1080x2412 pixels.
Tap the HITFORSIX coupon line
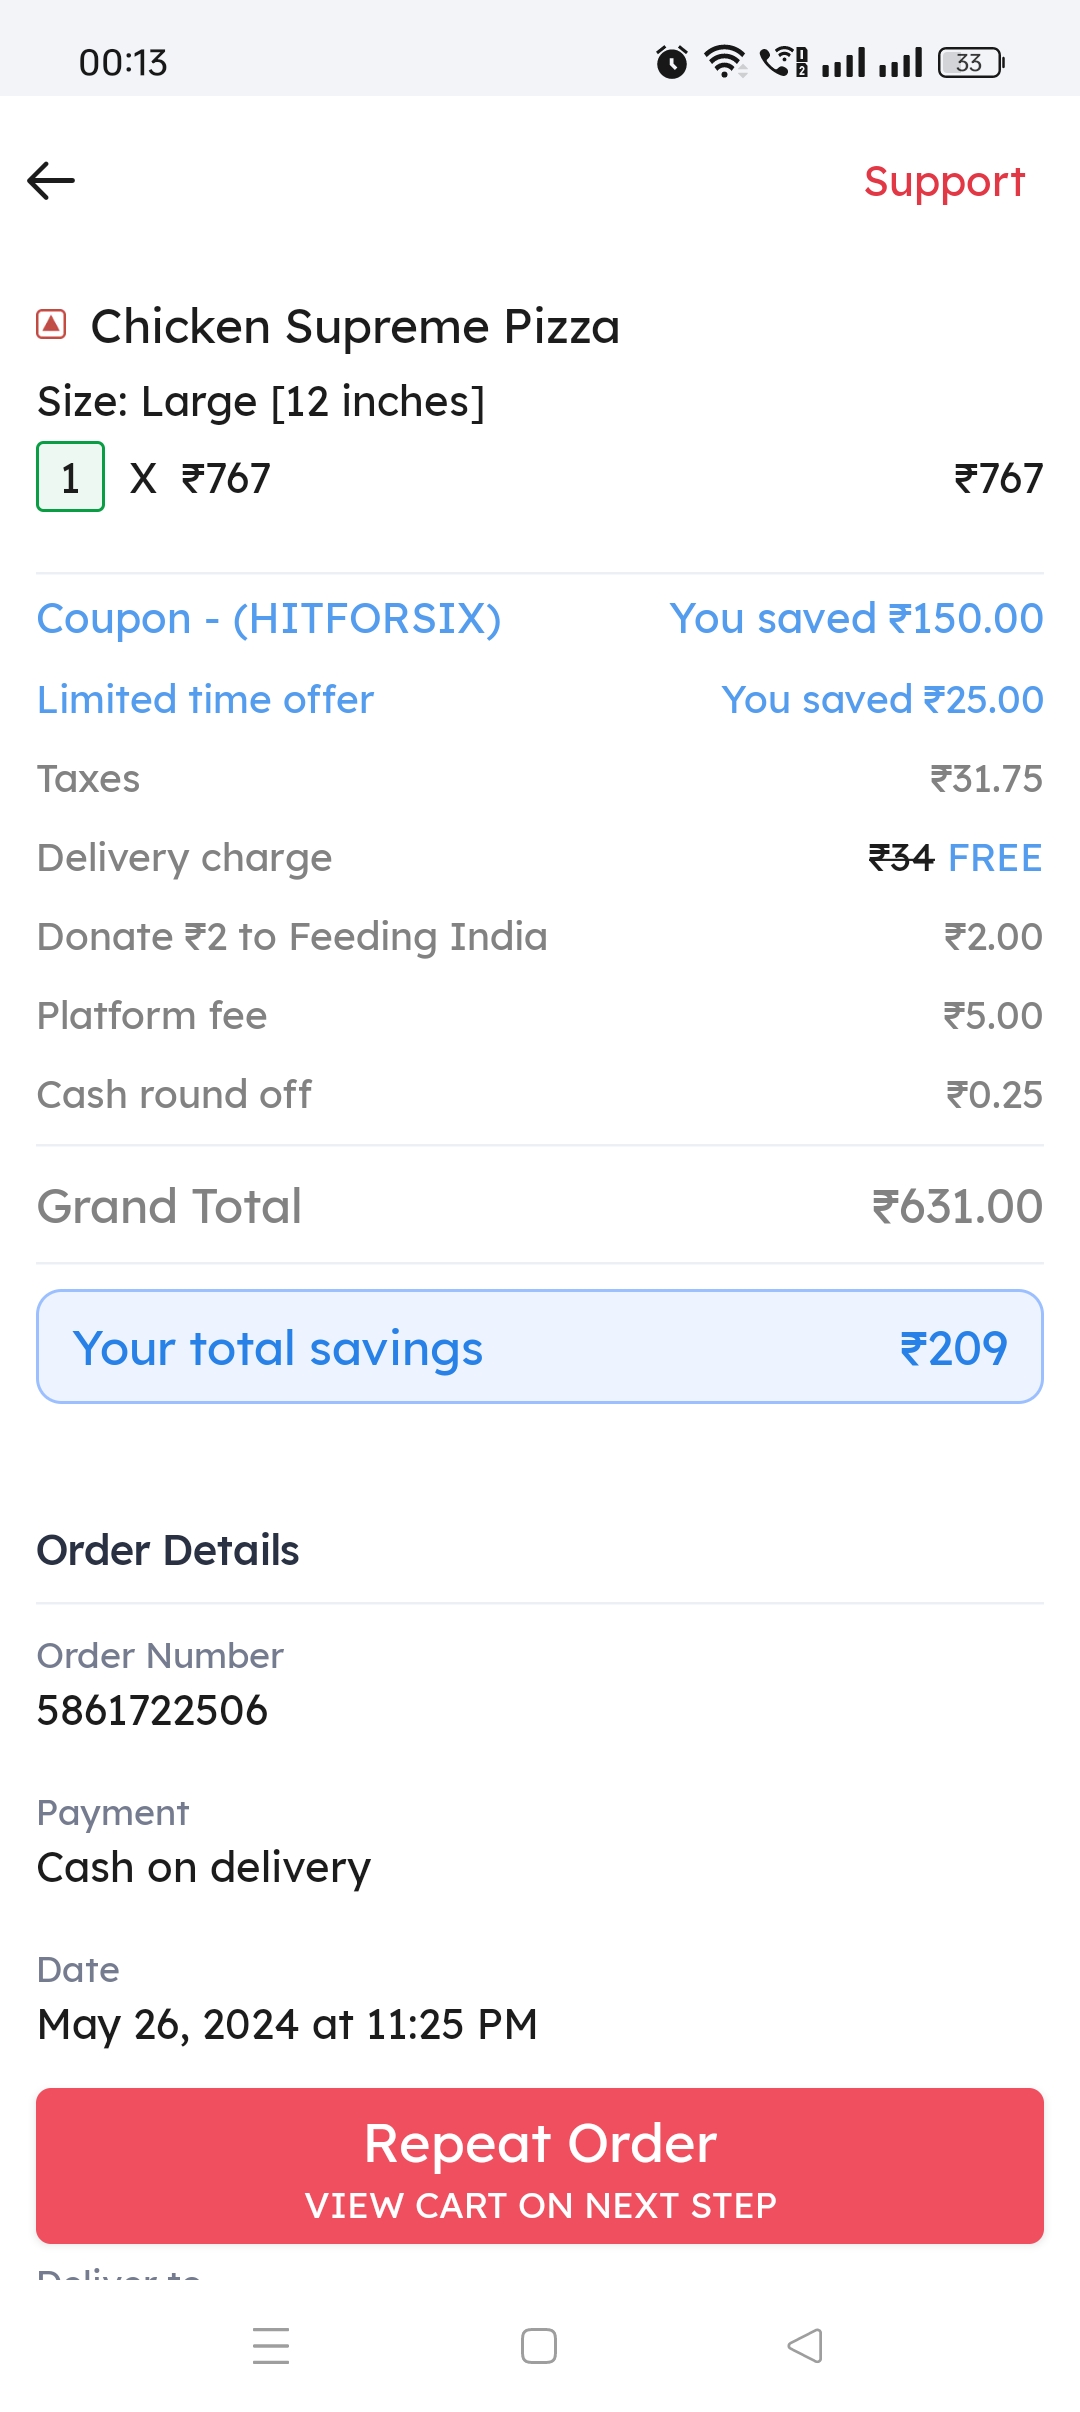click(x=540, y=618)
